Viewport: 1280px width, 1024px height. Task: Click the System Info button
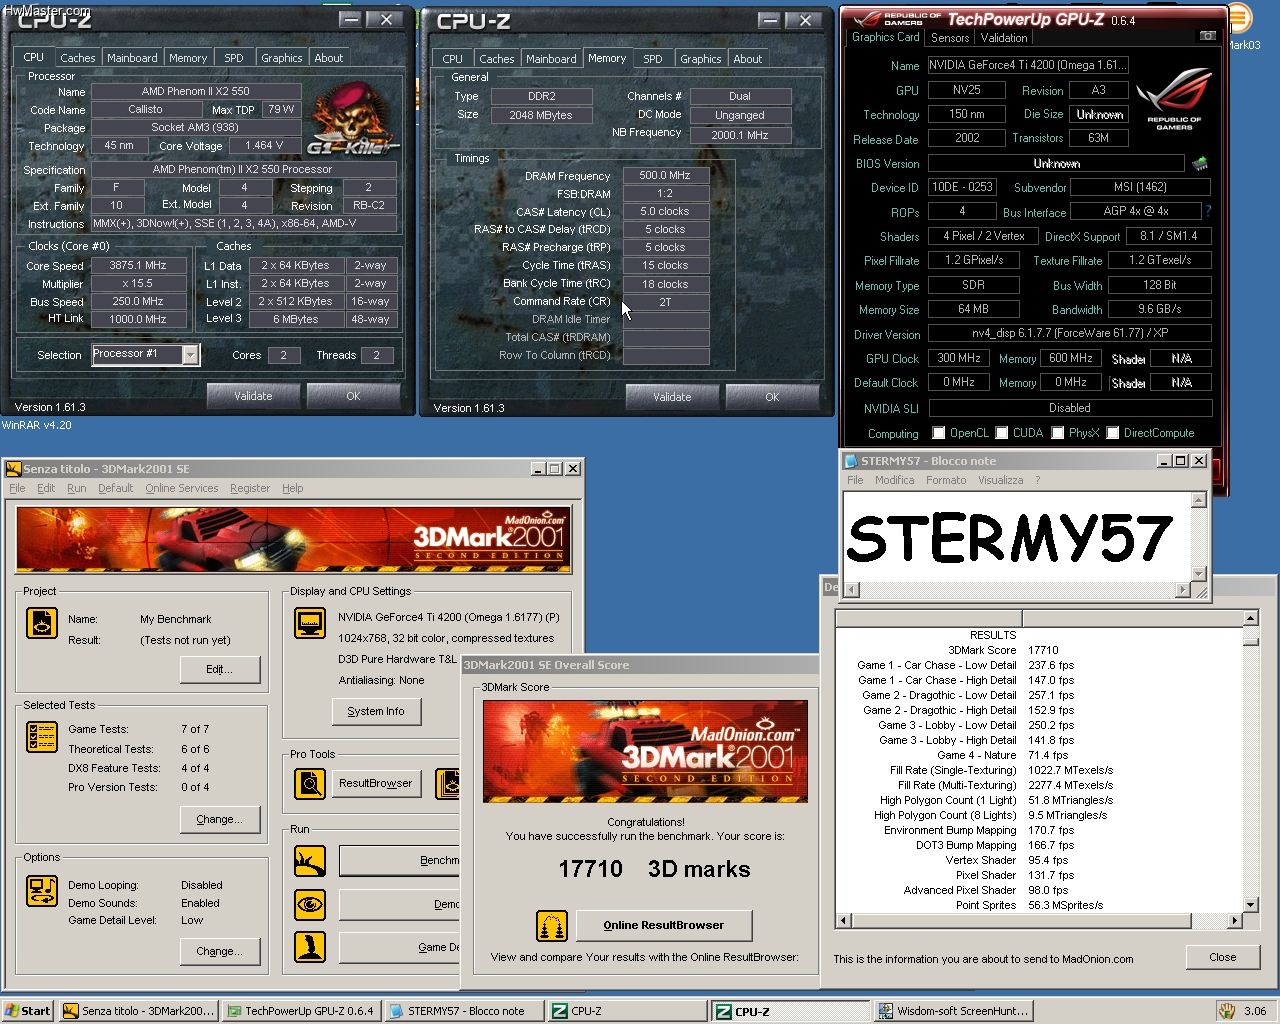pyautogui.click(x=376, y=711)
